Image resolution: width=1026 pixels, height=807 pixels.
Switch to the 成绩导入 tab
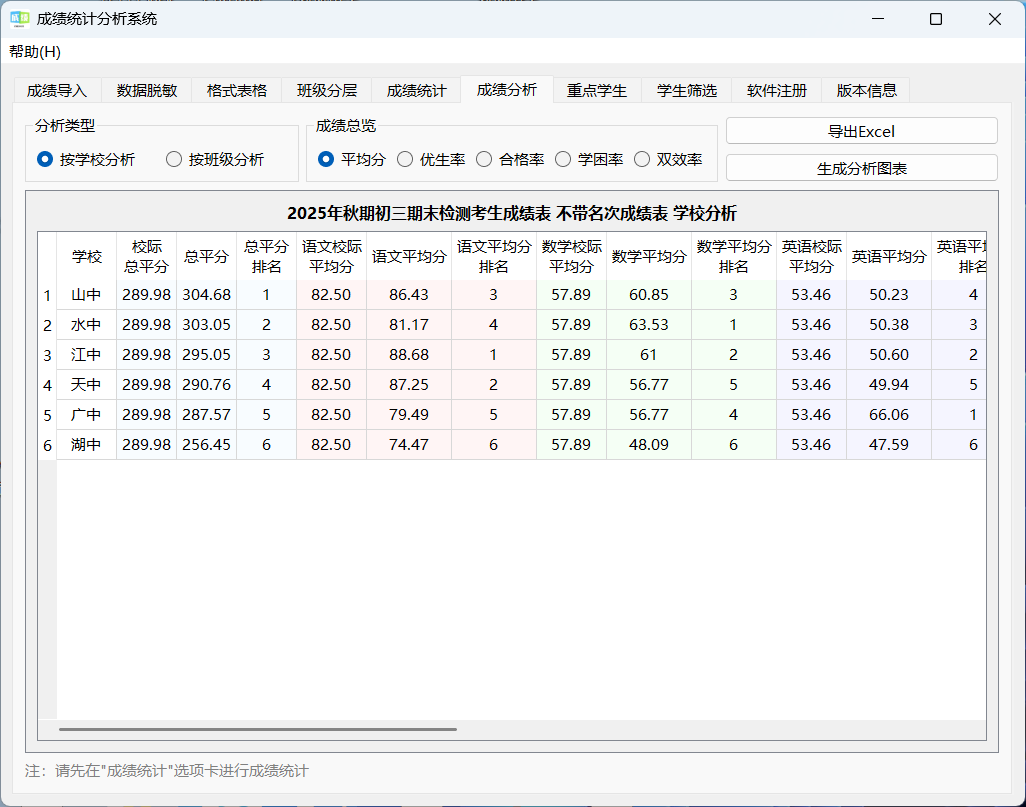pyautogui.click(x=55, y=89)
